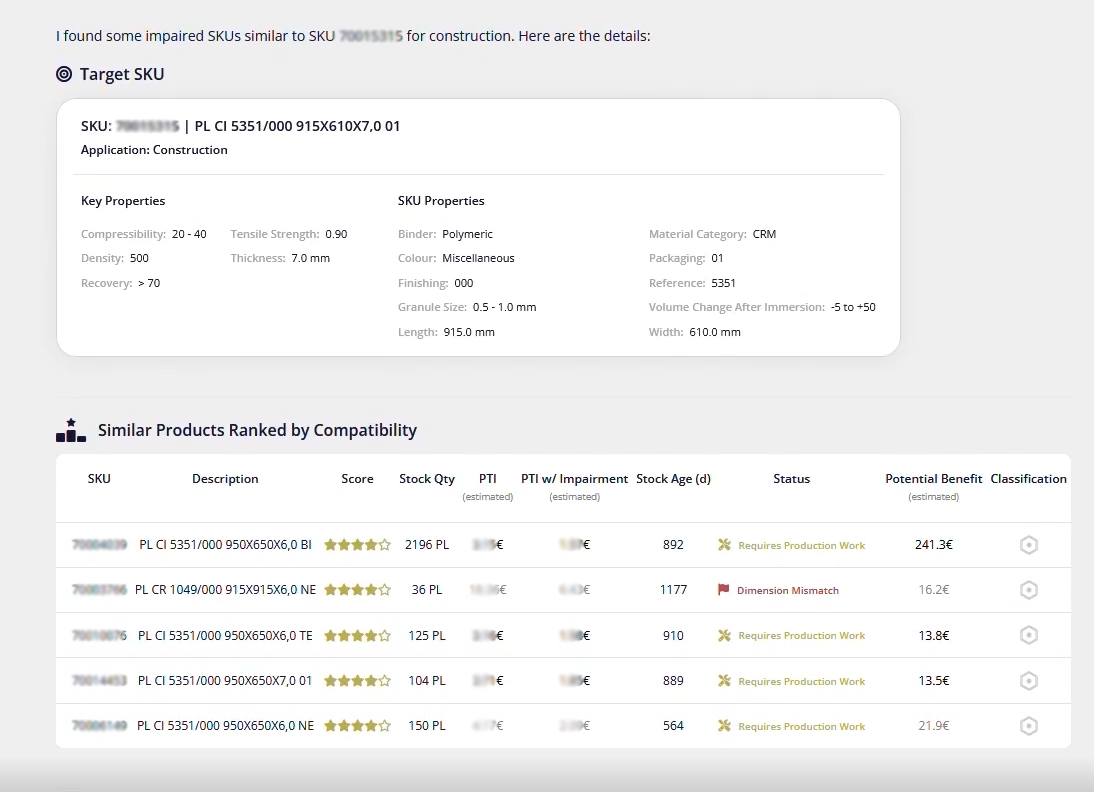This screenshot has width=1094, height=792.
Task: Click the podium ranking icon beside Similar Products heading
Action: 70,429
